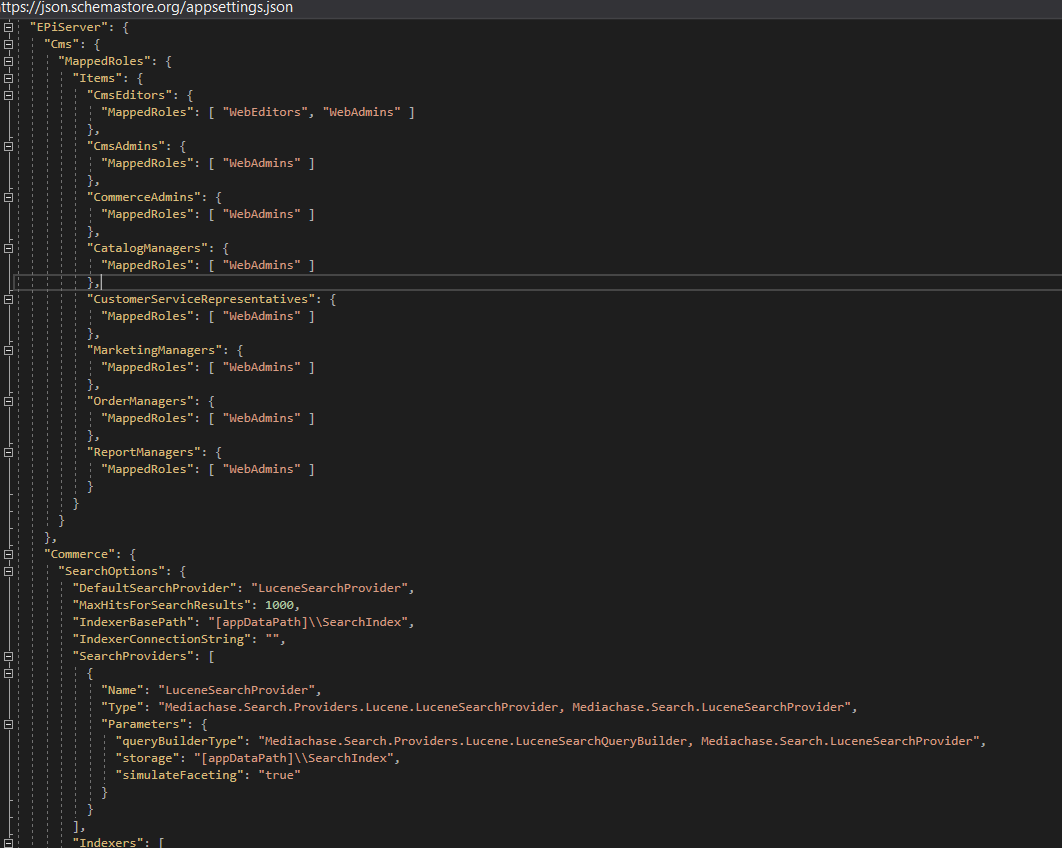Fold the "CatalogManagers" block
The image size is (1062, 848).
click(8, 248)
